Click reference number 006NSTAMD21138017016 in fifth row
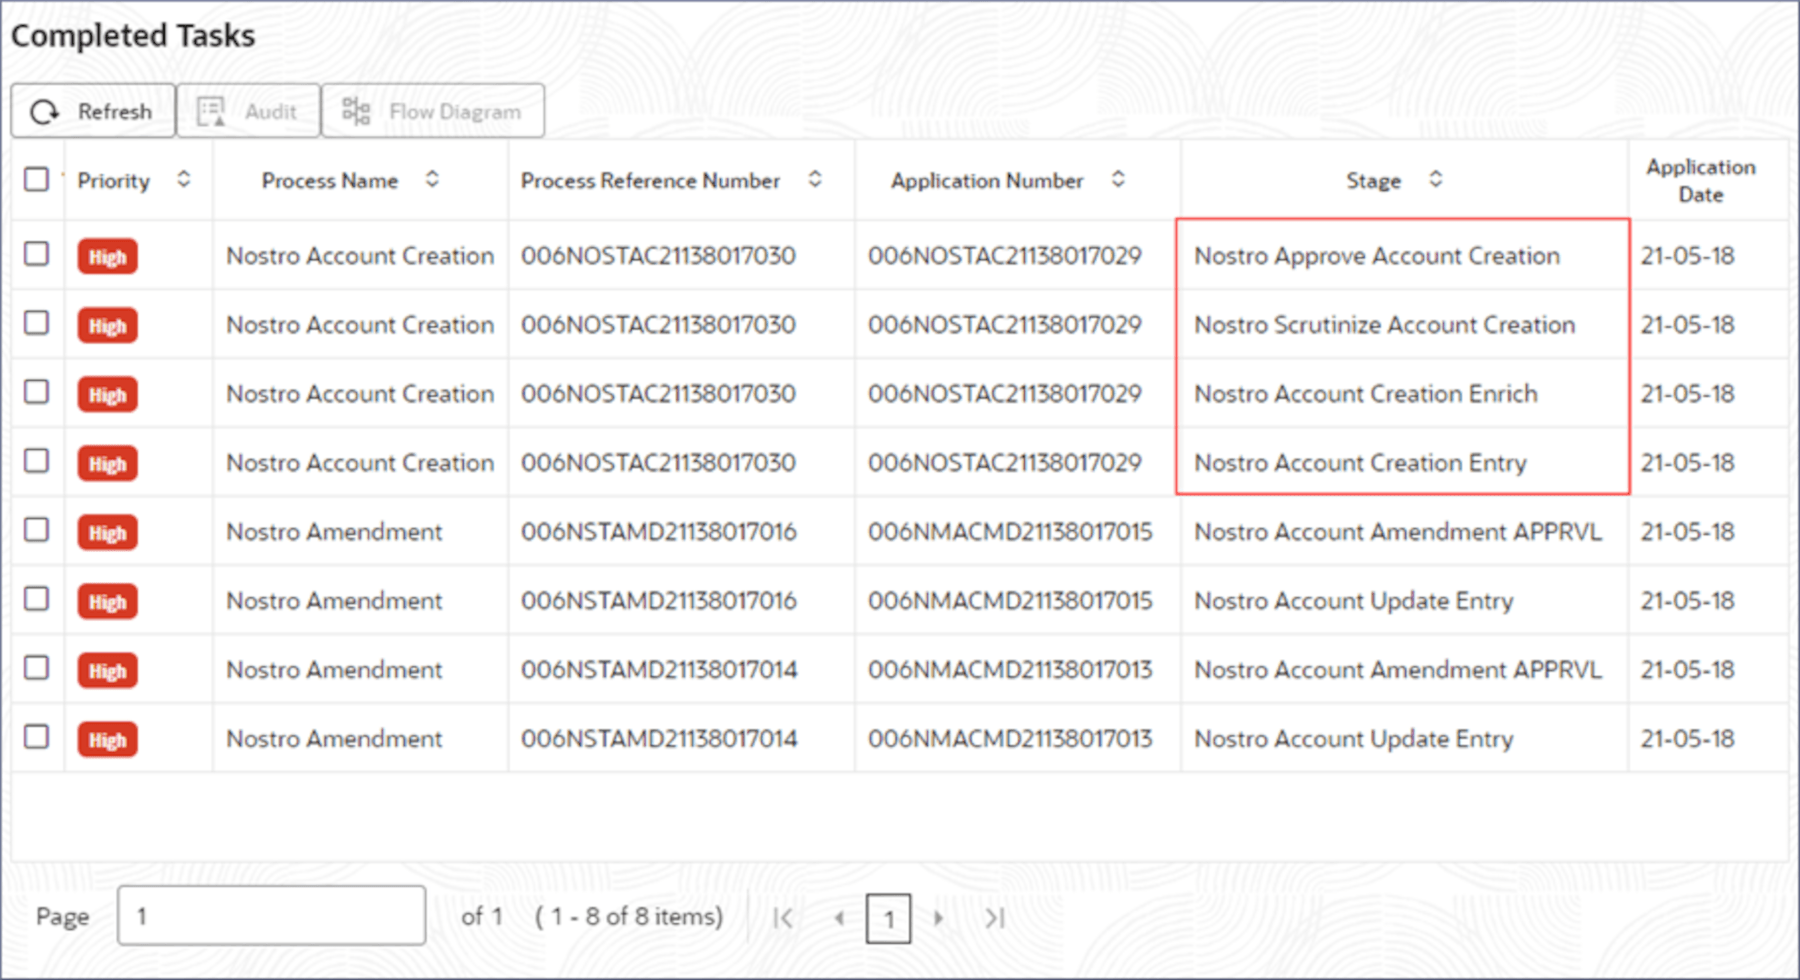1800x980 pixels. tap(658, 532)
